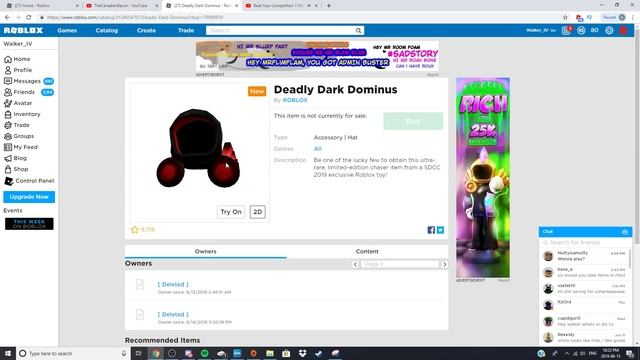The image size is (640, 360).
Task: Click the Robux icon in header
Action: [x=581, y=31]
